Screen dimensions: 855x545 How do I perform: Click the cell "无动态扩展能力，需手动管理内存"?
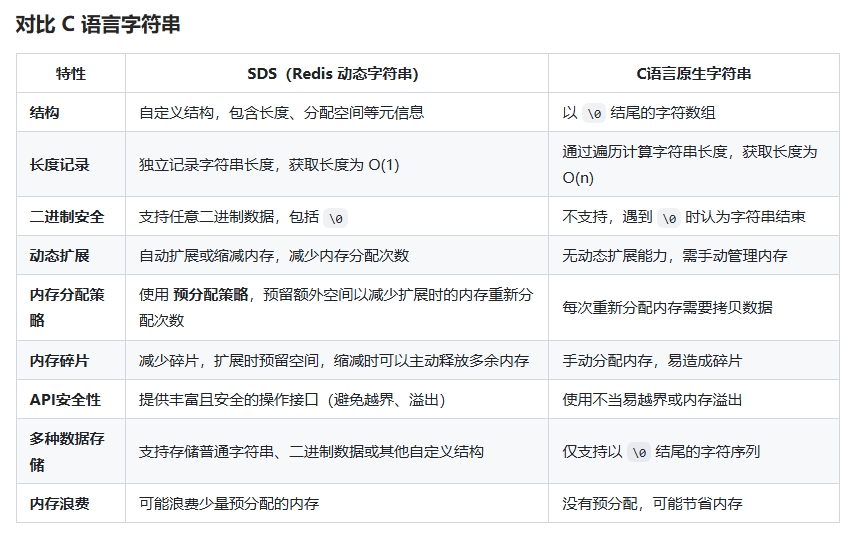tap(675, 256)
